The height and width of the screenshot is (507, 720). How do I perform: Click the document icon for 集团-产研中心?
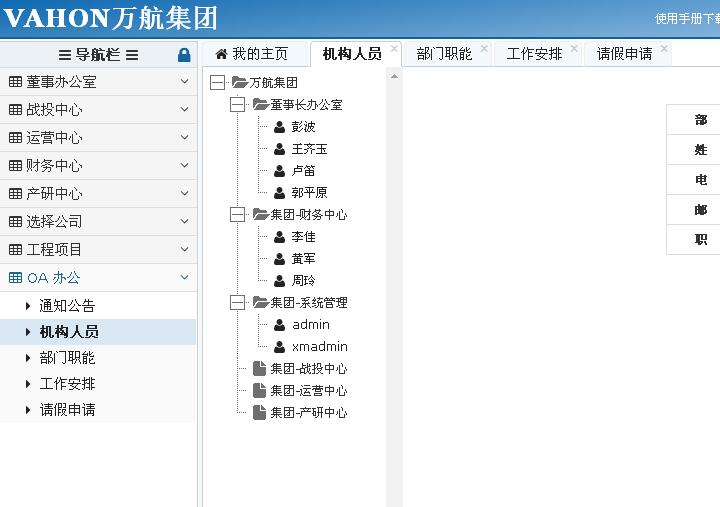click(260, 413)
